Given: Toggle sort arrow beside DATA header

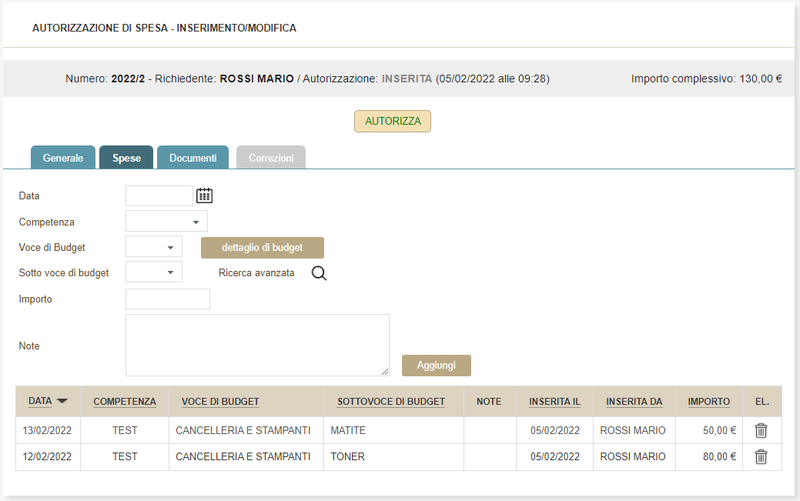Looking at the screenshot, I should tap(62, 401).
